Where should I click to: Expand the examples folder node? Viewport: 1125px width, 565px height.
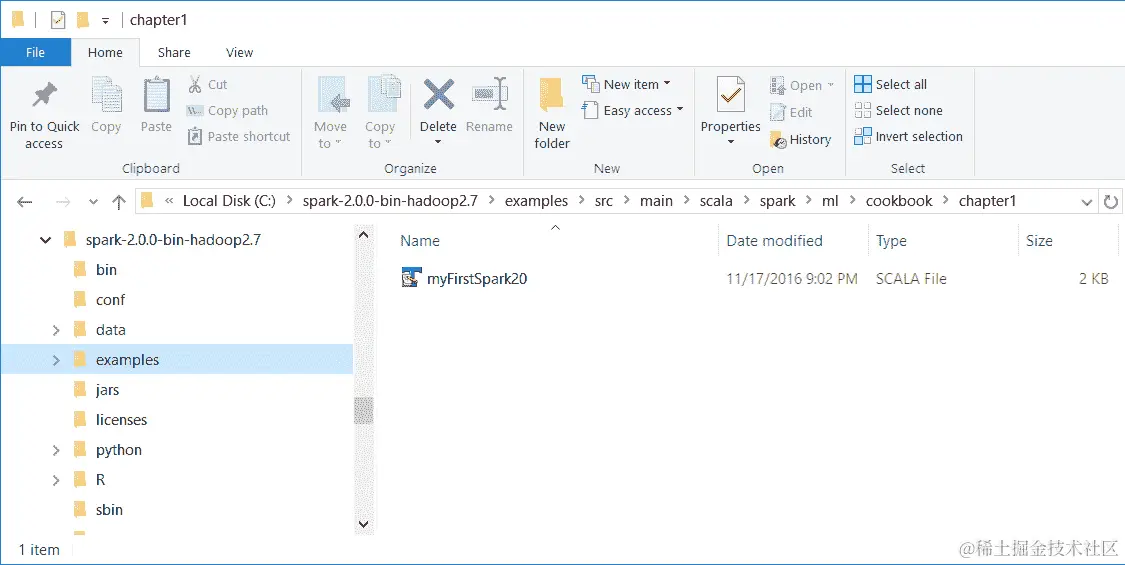pos(56,360)
